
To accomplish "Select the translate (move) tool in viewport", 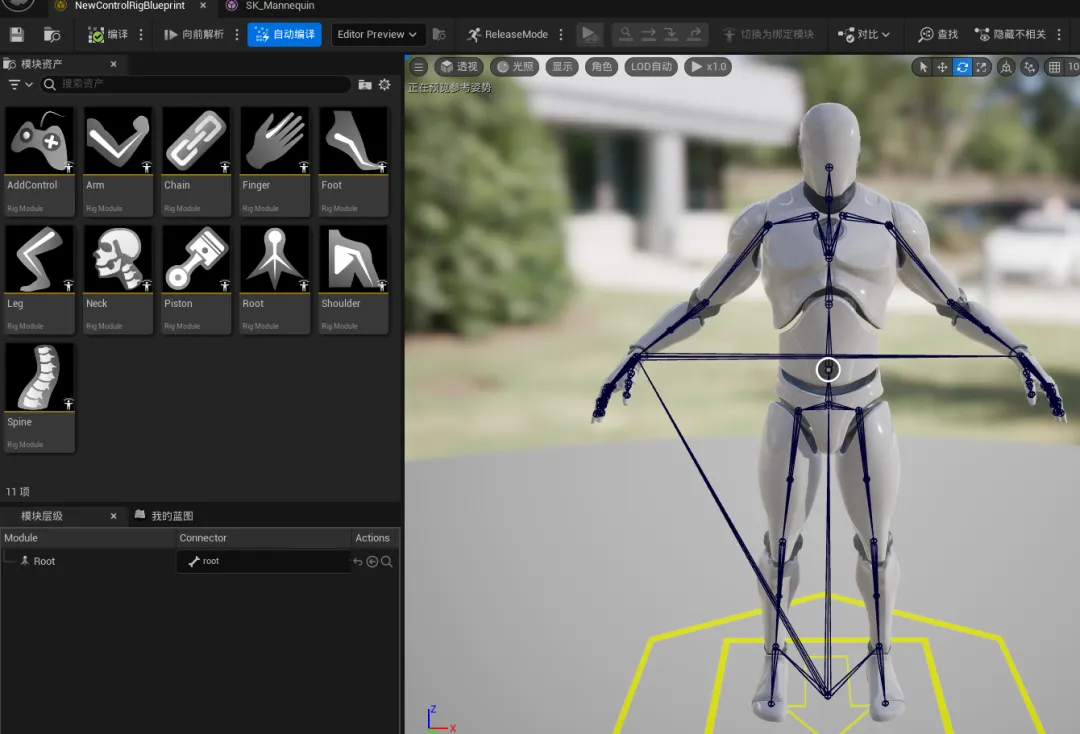I will click(942, 67).
